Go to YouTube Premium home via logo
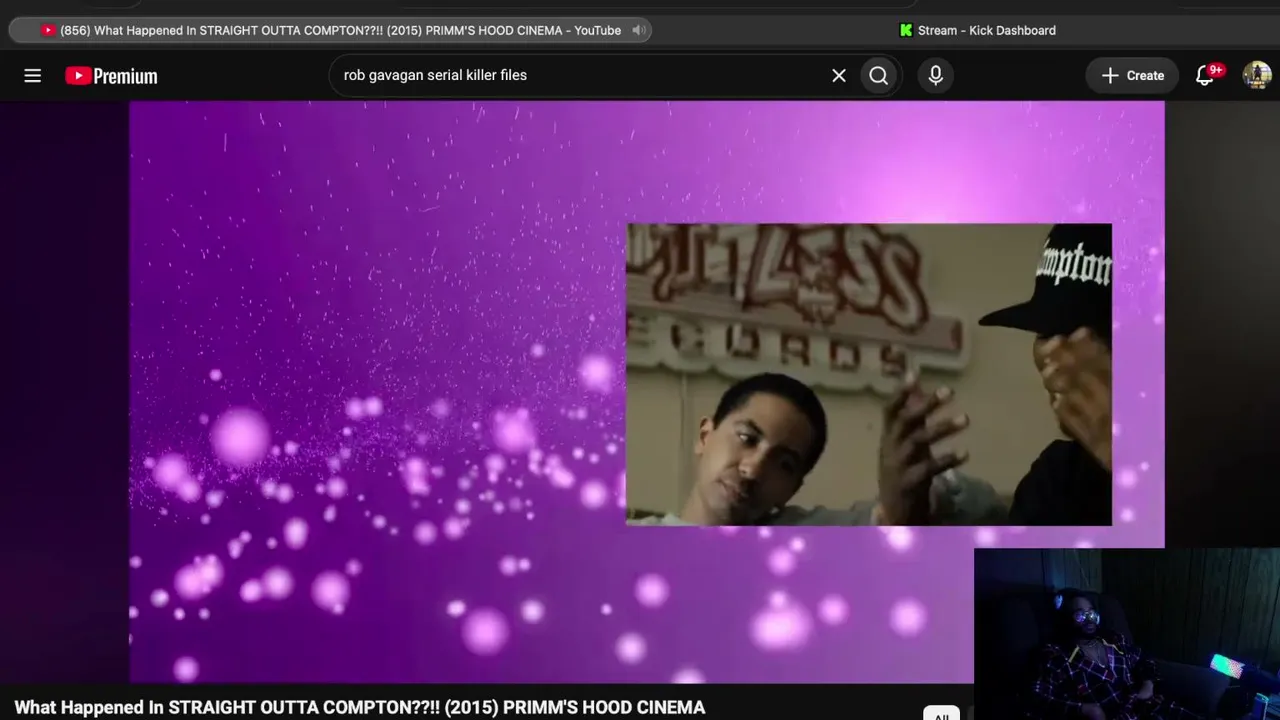This screenshot has height=720, width=1280. (111, 76)
